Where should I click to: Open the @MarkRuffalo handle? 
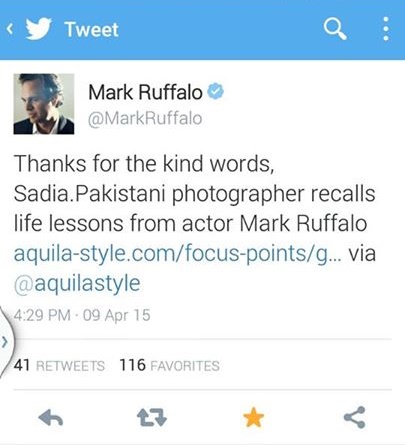point(145,119)
